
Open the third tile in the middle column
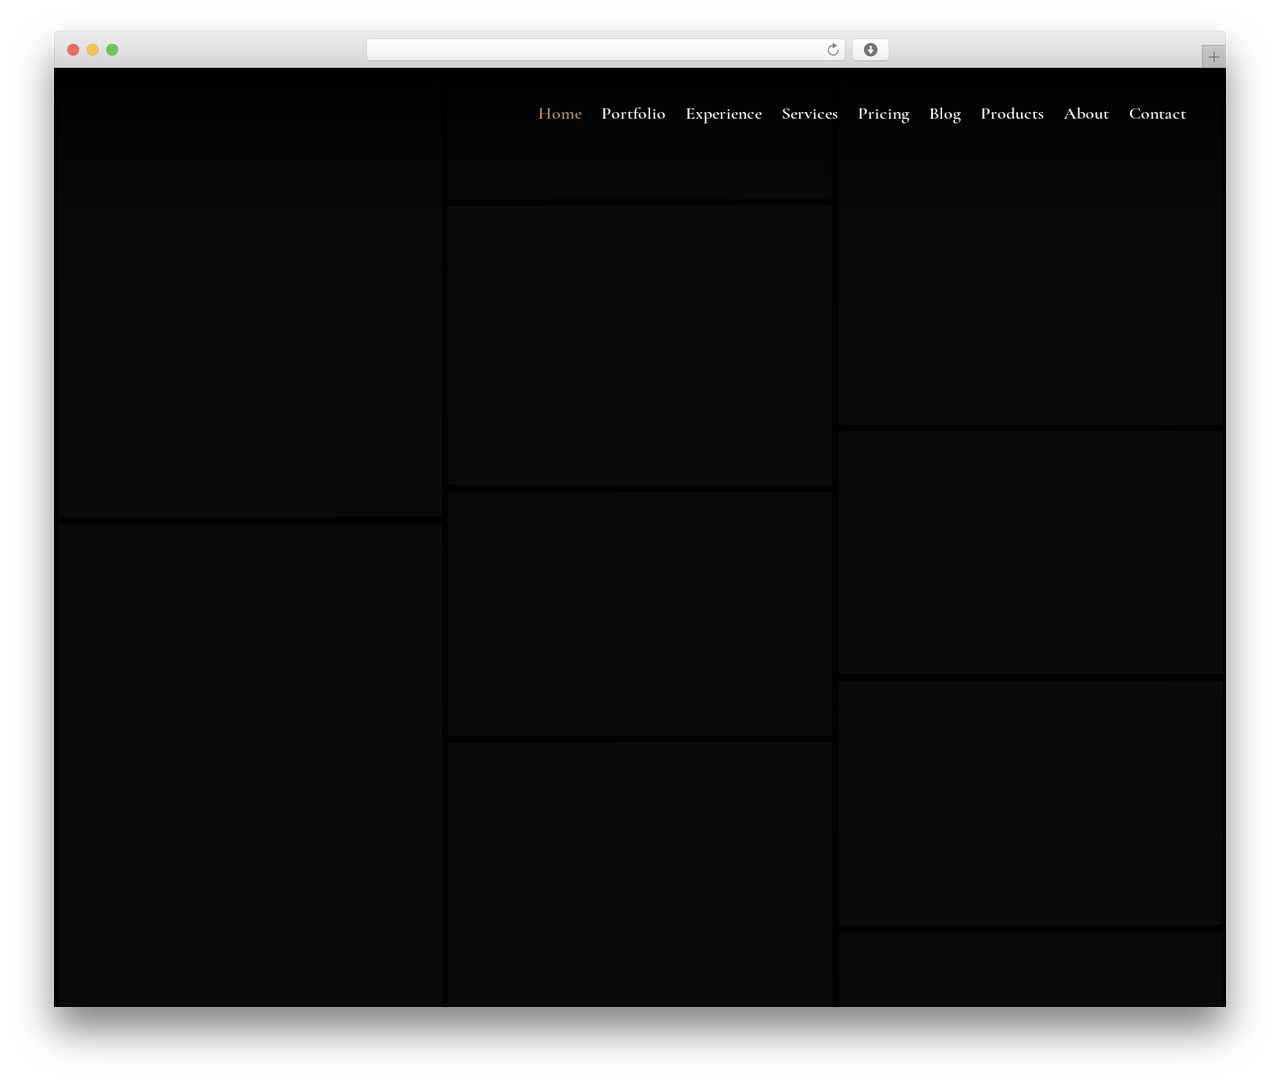pos(640,613)
